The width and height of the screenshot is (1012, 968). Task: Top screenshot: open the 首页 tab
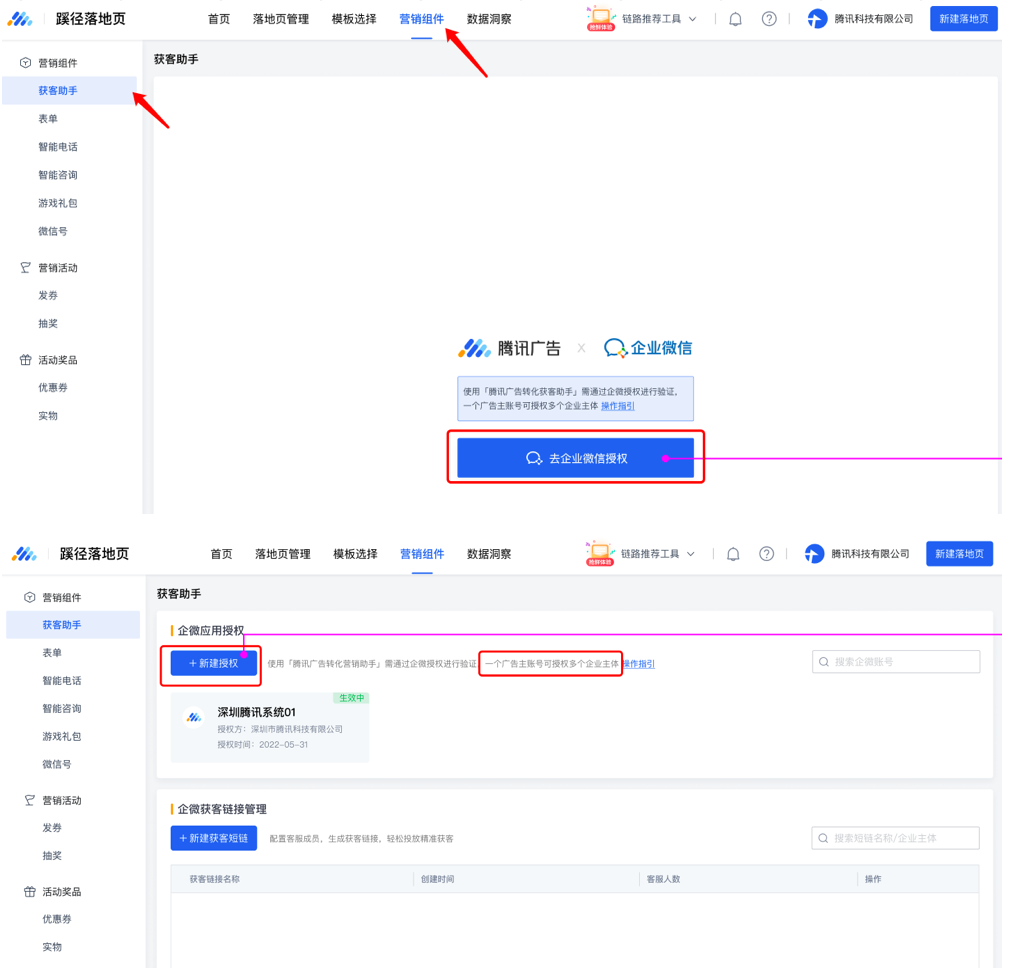point(219,19)
